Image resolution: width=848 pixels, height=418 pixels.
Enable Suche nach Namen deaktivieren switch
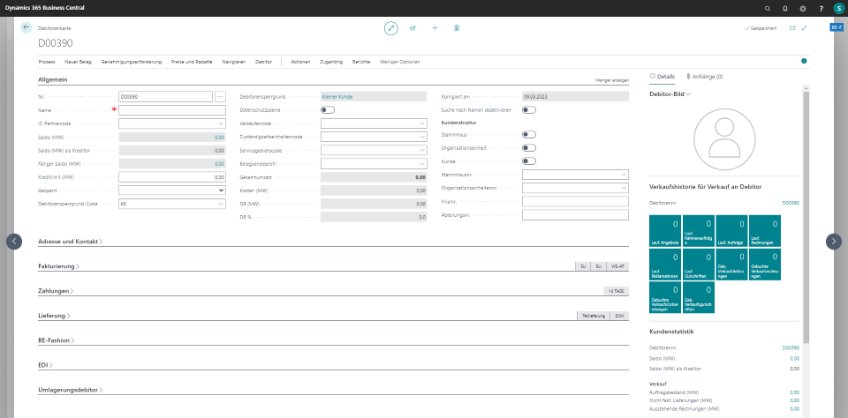pos(529,110)
